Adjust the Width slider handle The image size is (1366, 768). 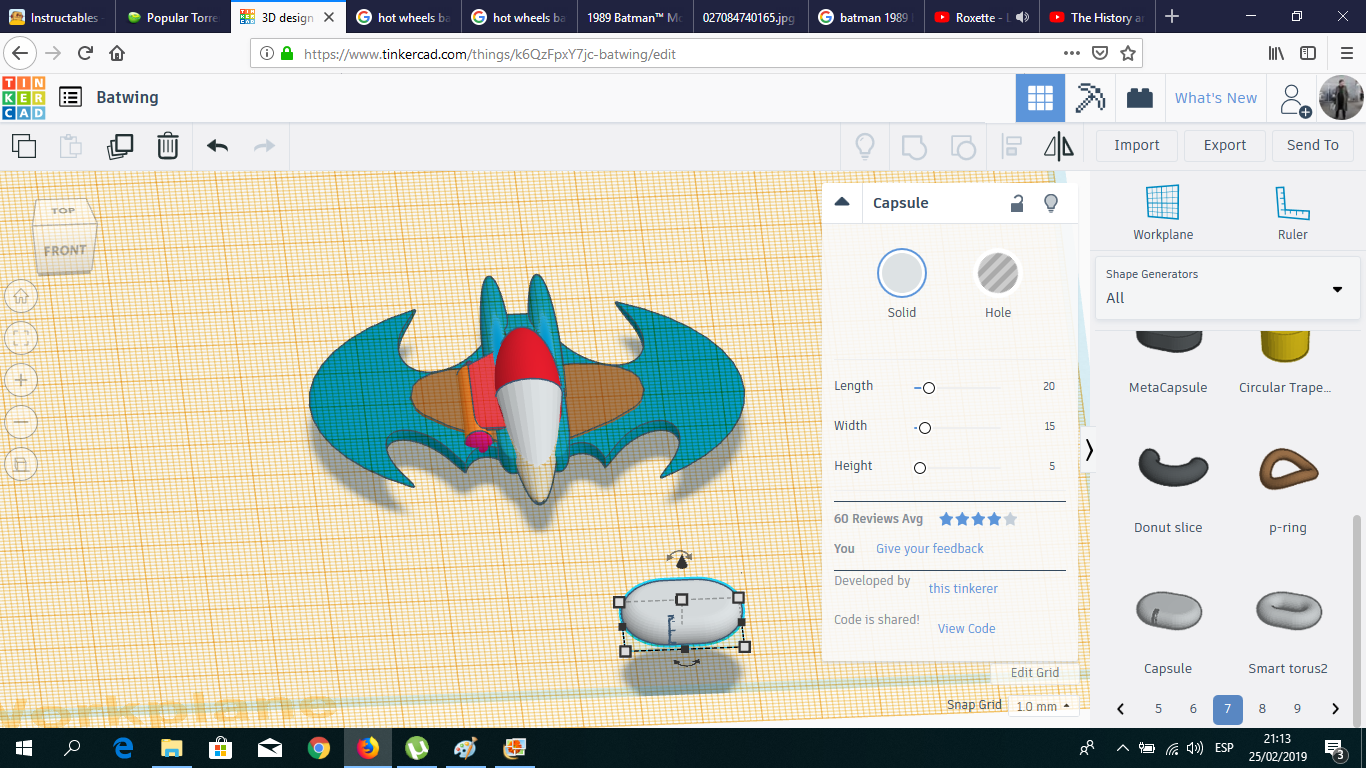click(925, 428)
